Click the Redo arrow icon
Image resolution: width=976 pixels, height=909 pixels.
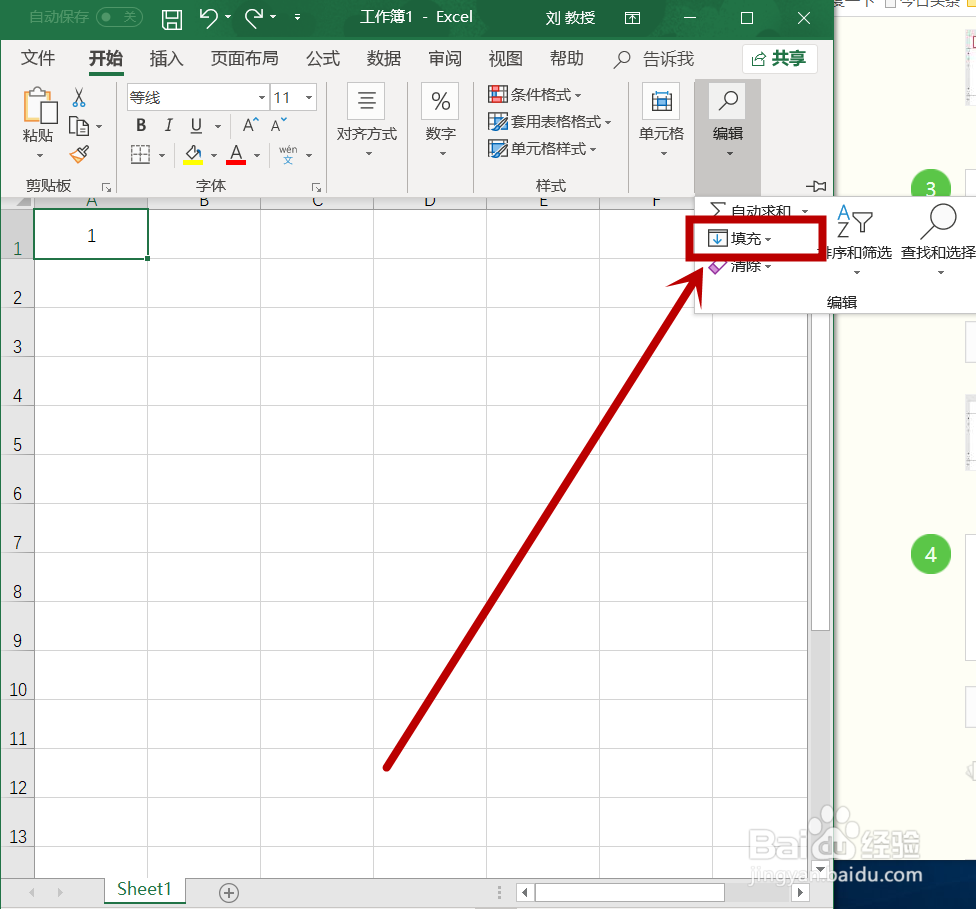[254, 17]
